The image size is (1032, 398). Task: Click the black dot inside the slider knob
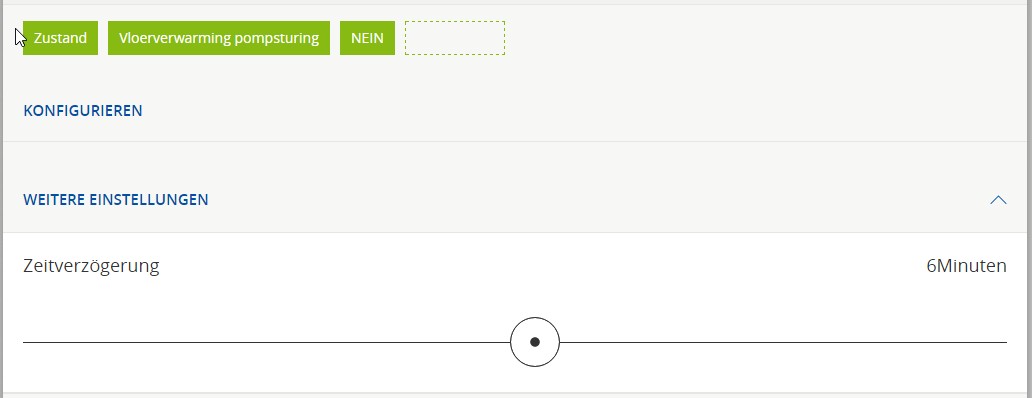535,342
